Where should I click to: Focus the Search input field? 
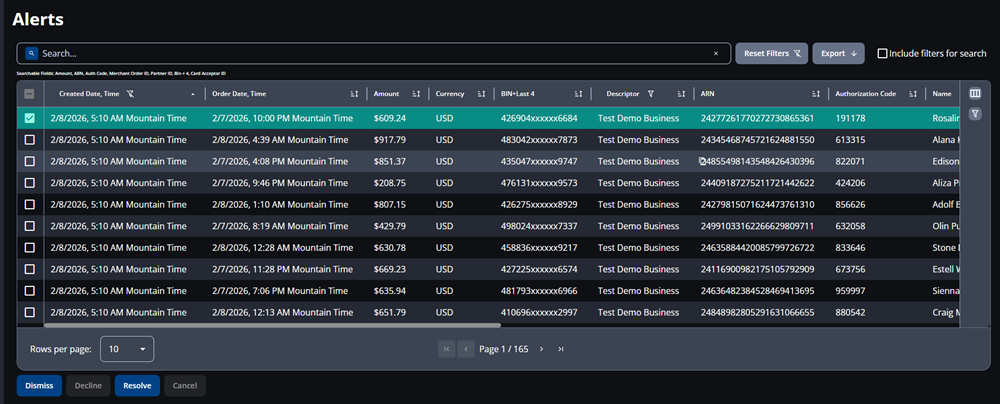click(x=376, y=54)
